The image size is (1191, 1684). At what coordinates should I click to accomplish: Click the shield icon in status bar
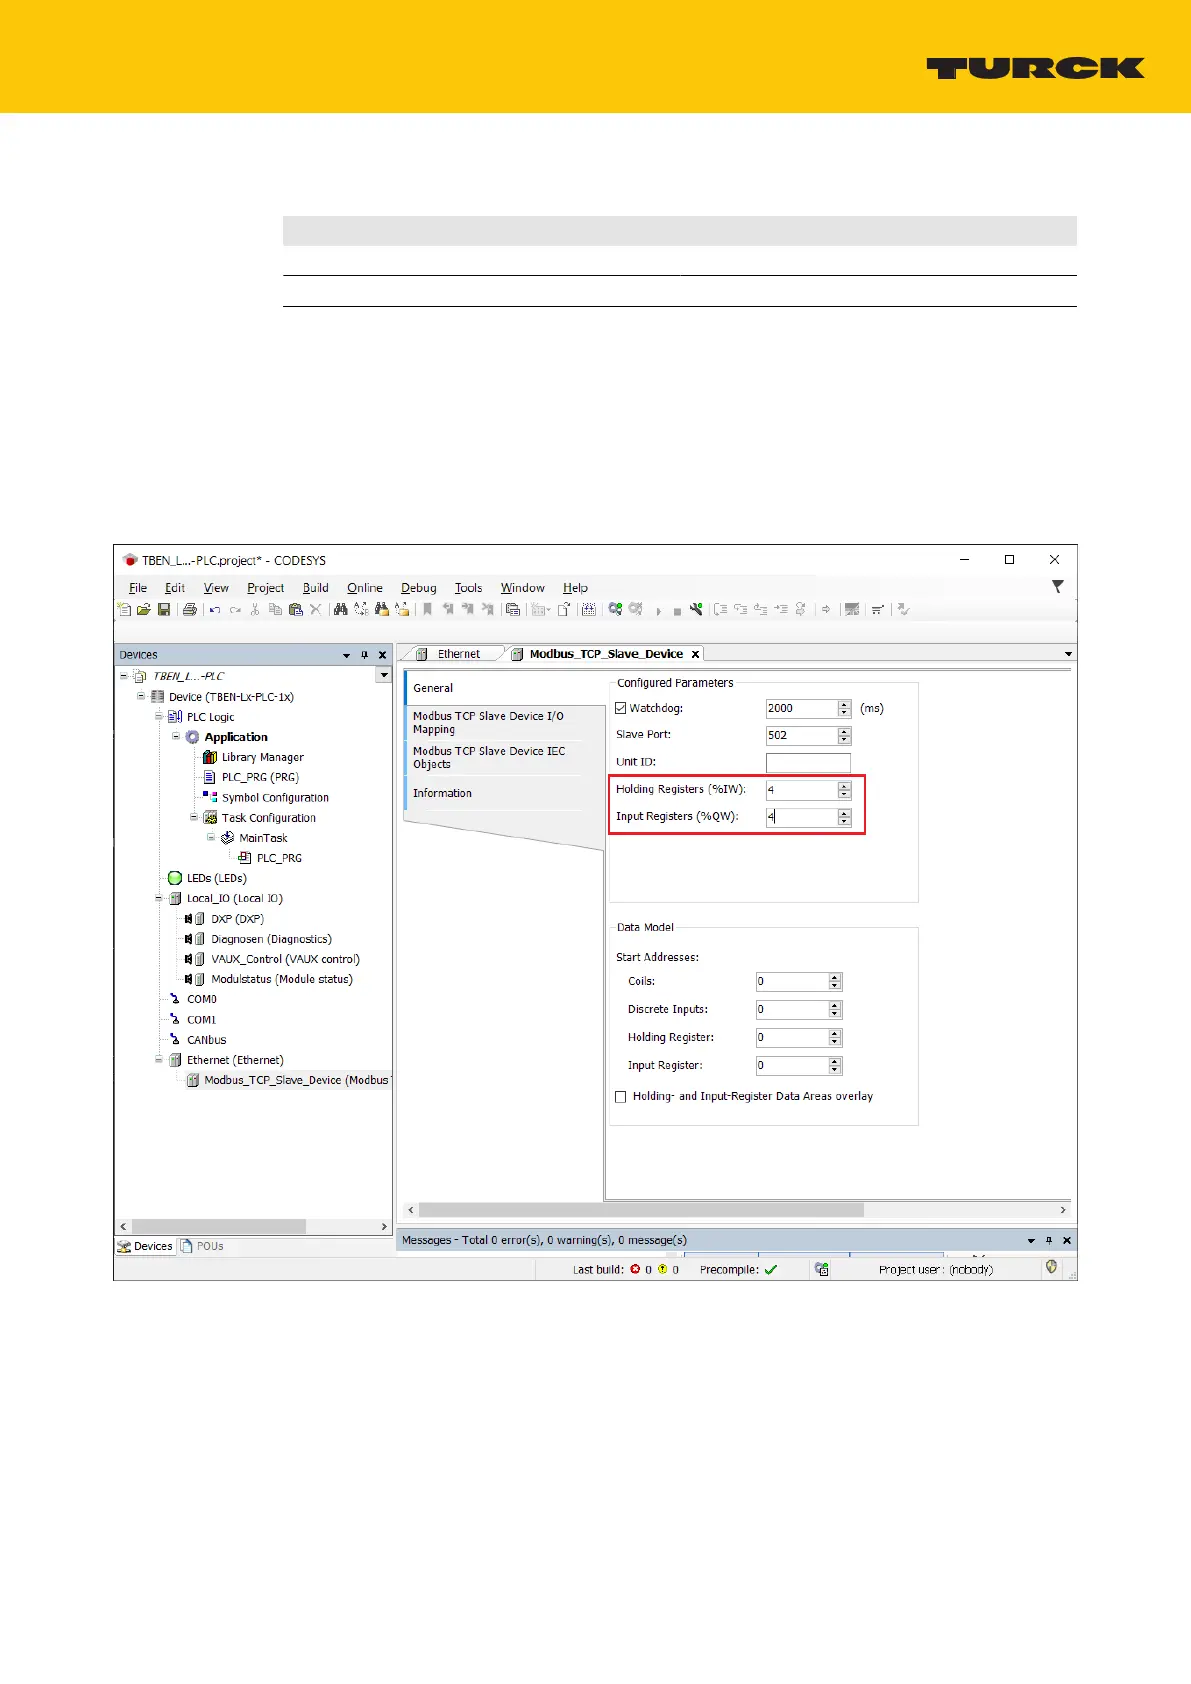tap(1051, 1267)
